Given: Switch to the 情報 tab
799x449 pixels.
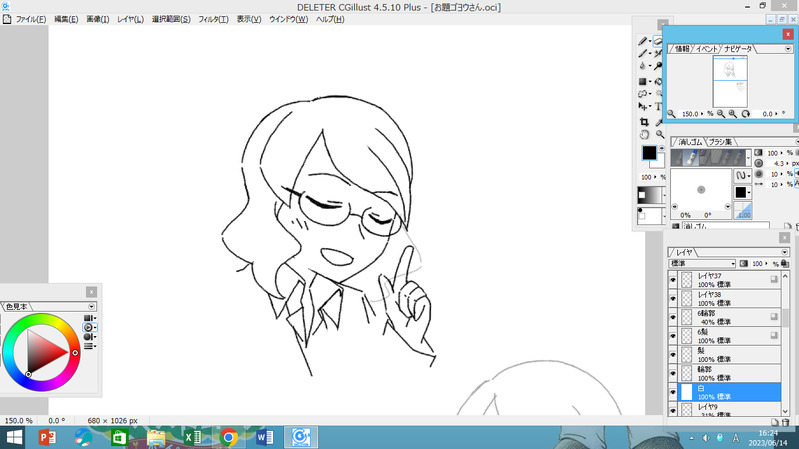Looking at the screenshot, I should [681, 49].
